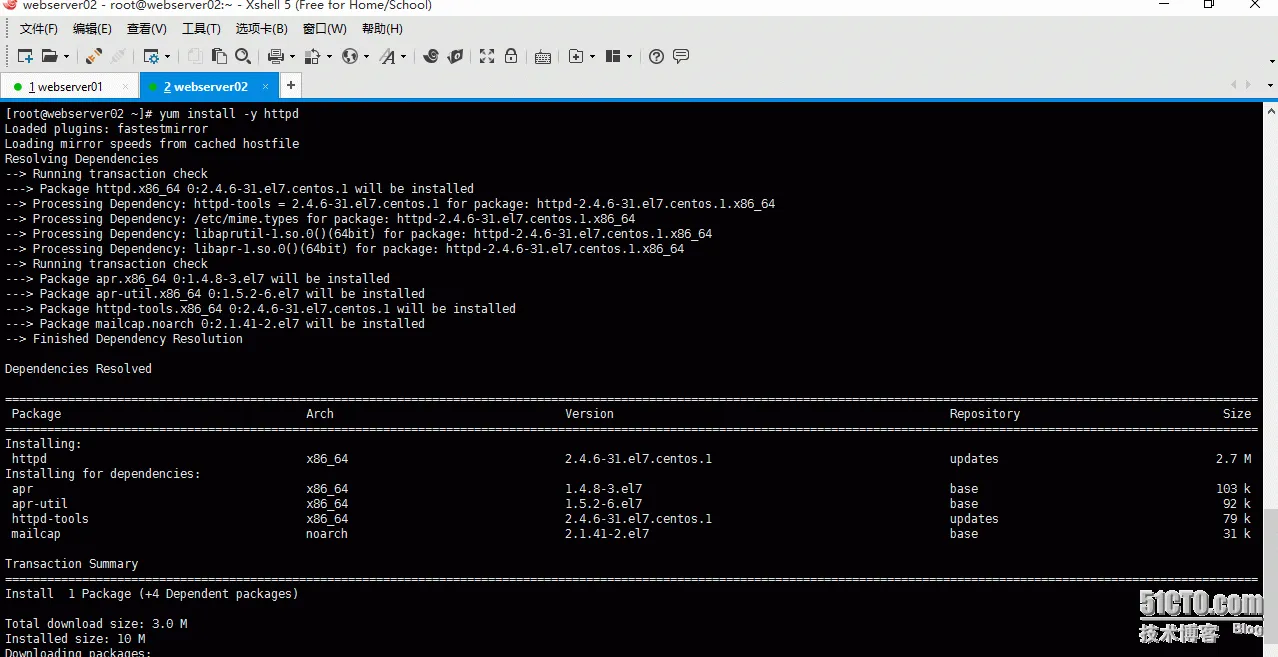Screen dimensions: 1278x657
Task: Click the Font icon
Action: (387, 56)
